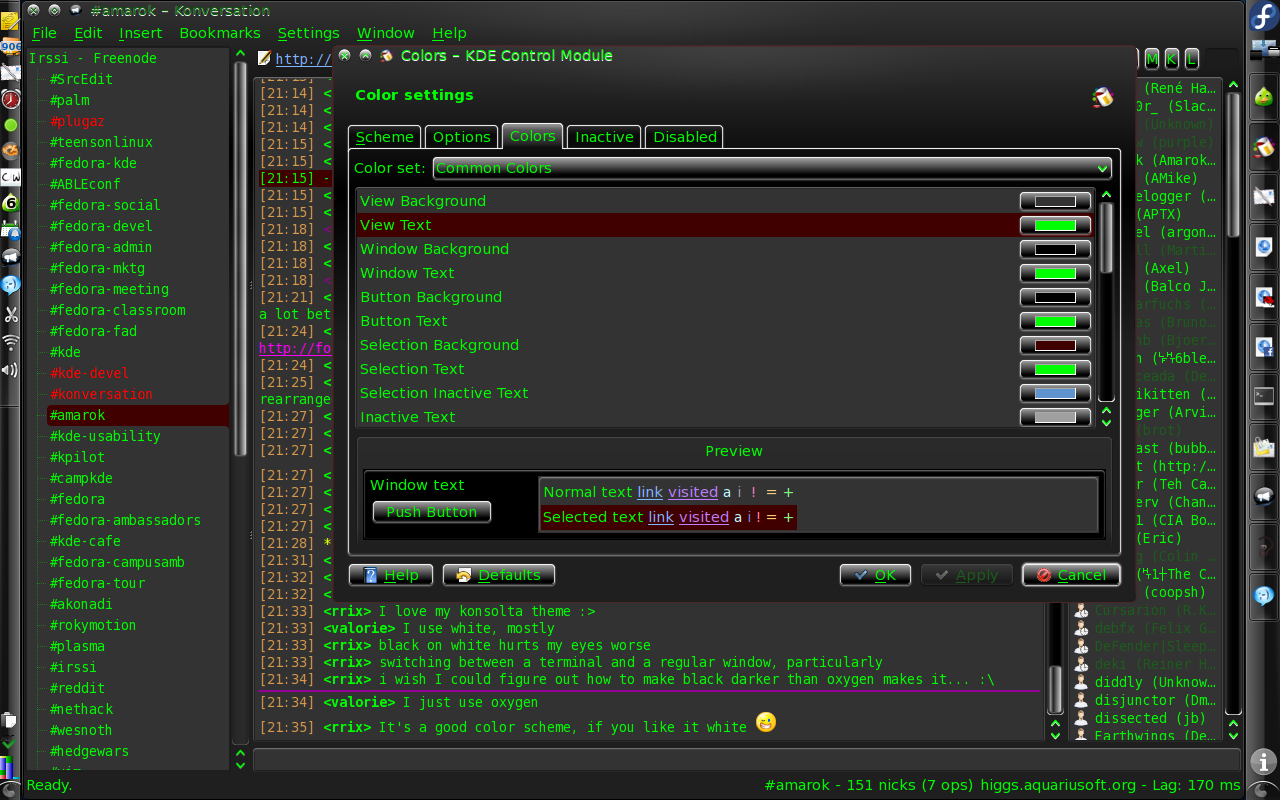Click the yellow notes icon at left panel top

pyautogui.click(x=10, y=20)
